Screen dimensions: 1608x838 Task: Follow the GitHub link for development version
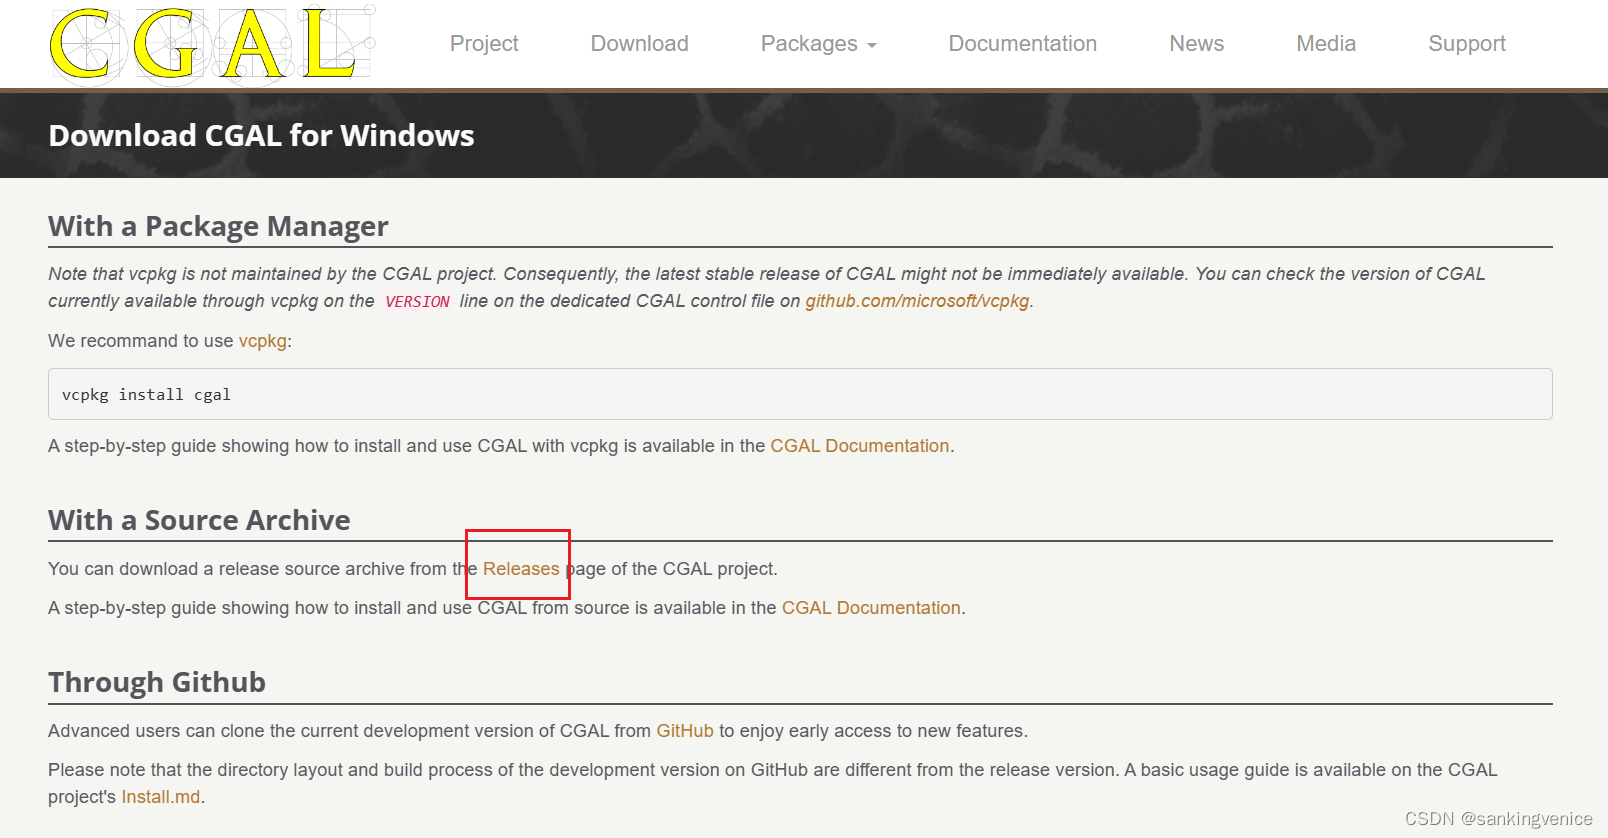click(x=685, y=731)
